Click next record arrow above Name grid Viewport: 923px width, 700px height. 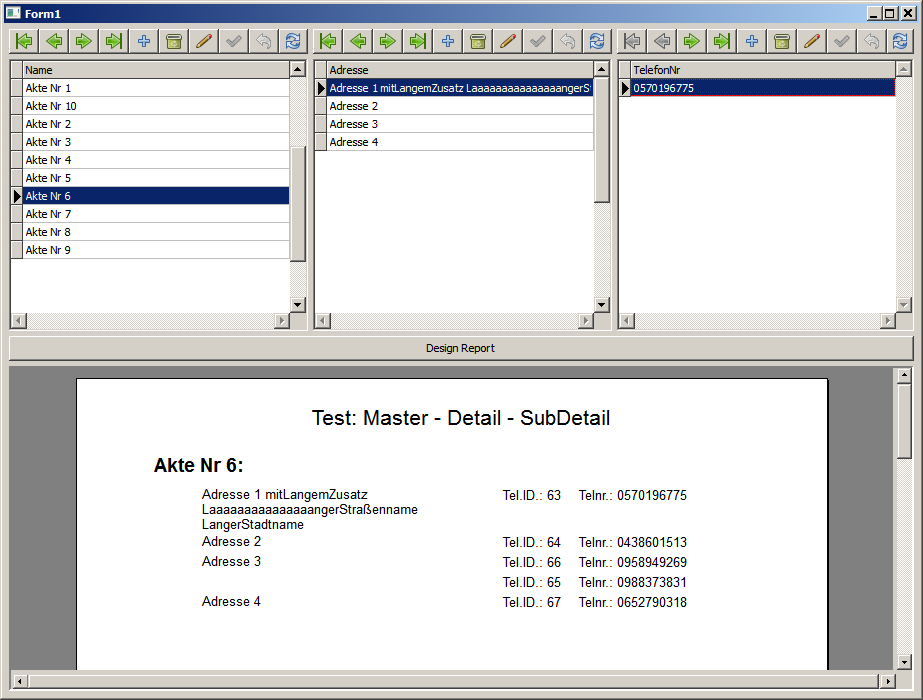pyautogui.click(x=84, y=41)
